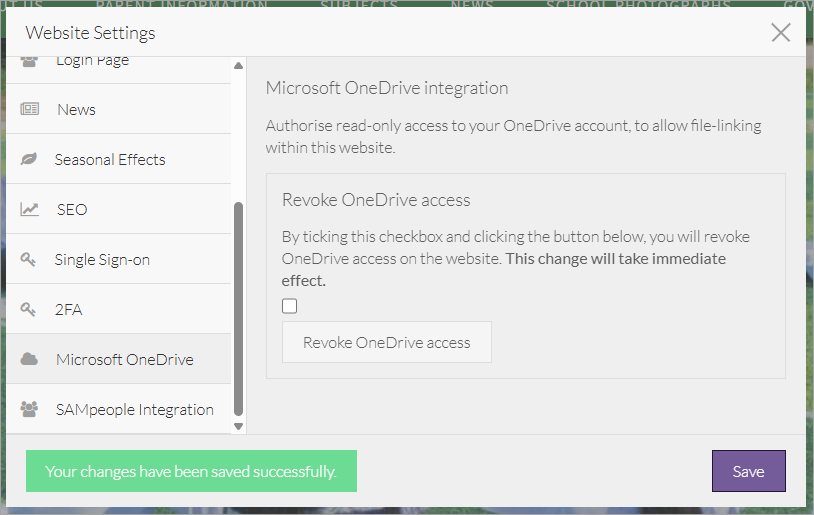
Task: Click the Microsoft OneDrive cloud icon
Action: pos(29,359)
